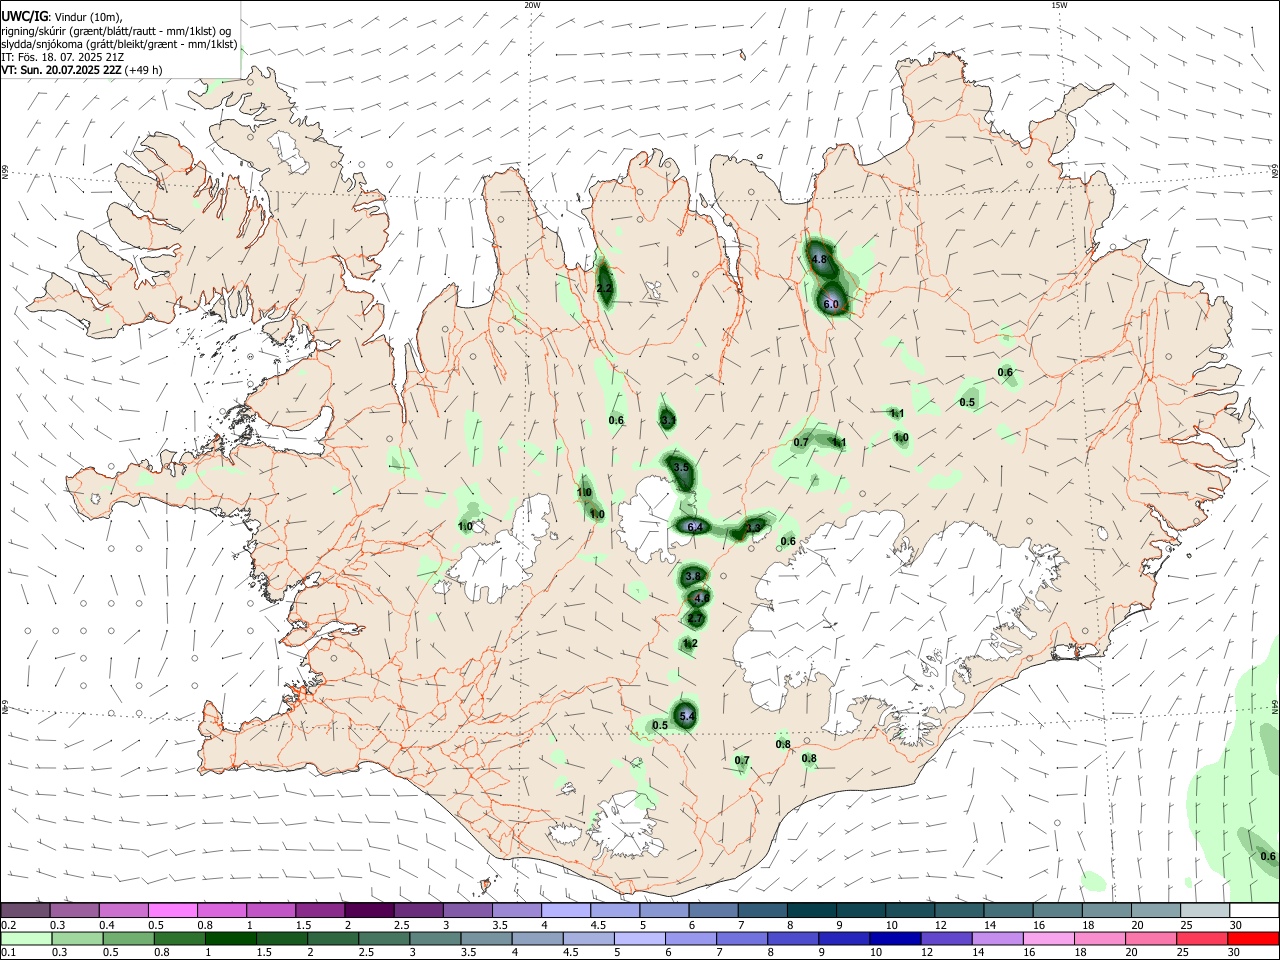Pick the navy blue swatch between rain 10 and 12
The width and height of the screenshot is (1280, 960).
coord(894,939)
